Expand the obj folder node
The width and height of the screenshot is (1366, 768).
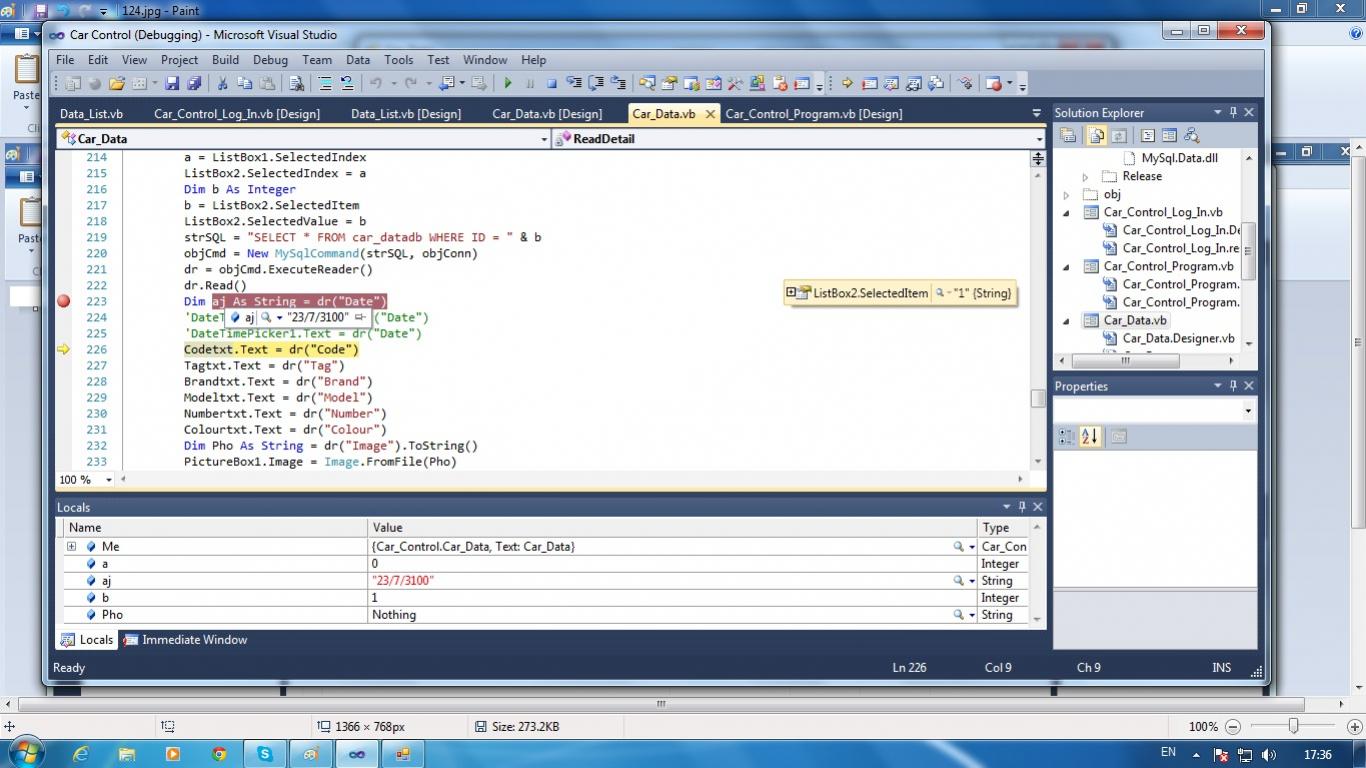click(x=1066, y=195)
